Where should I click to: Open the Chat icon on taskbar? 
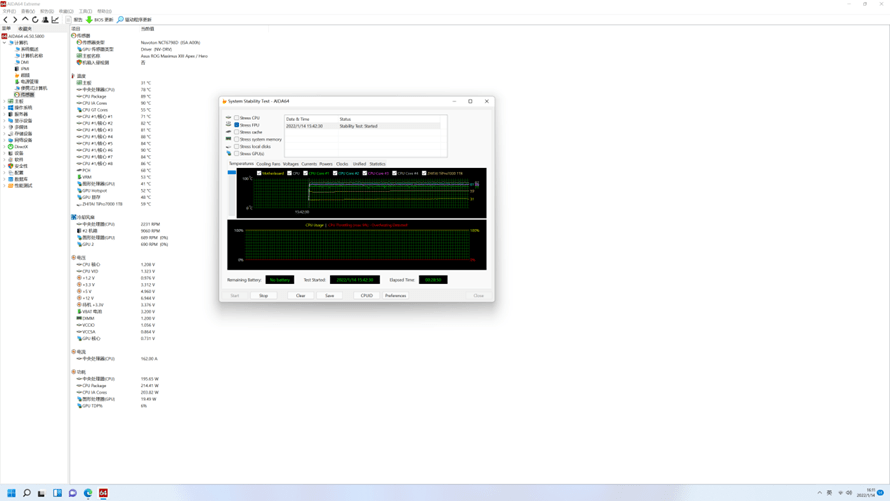[73, 493]
